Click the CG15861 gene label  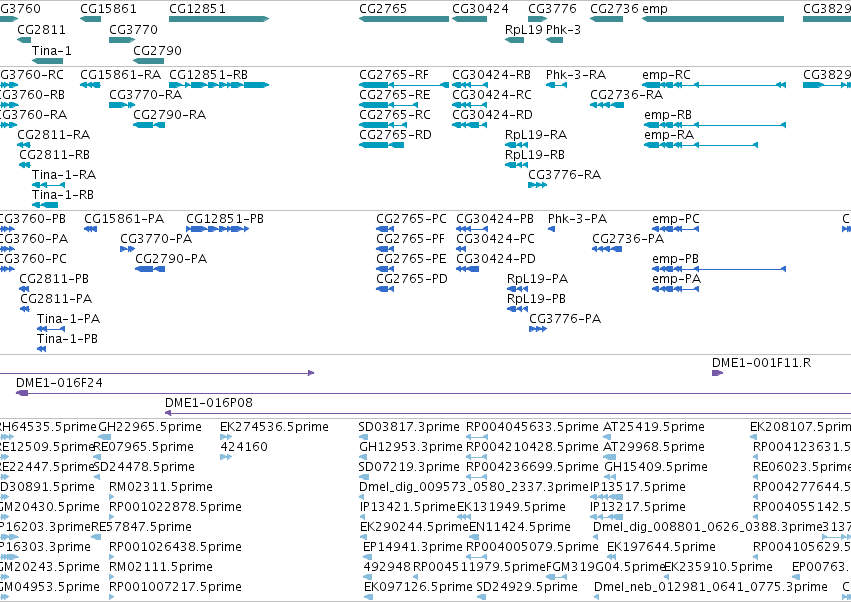point(108,9)
